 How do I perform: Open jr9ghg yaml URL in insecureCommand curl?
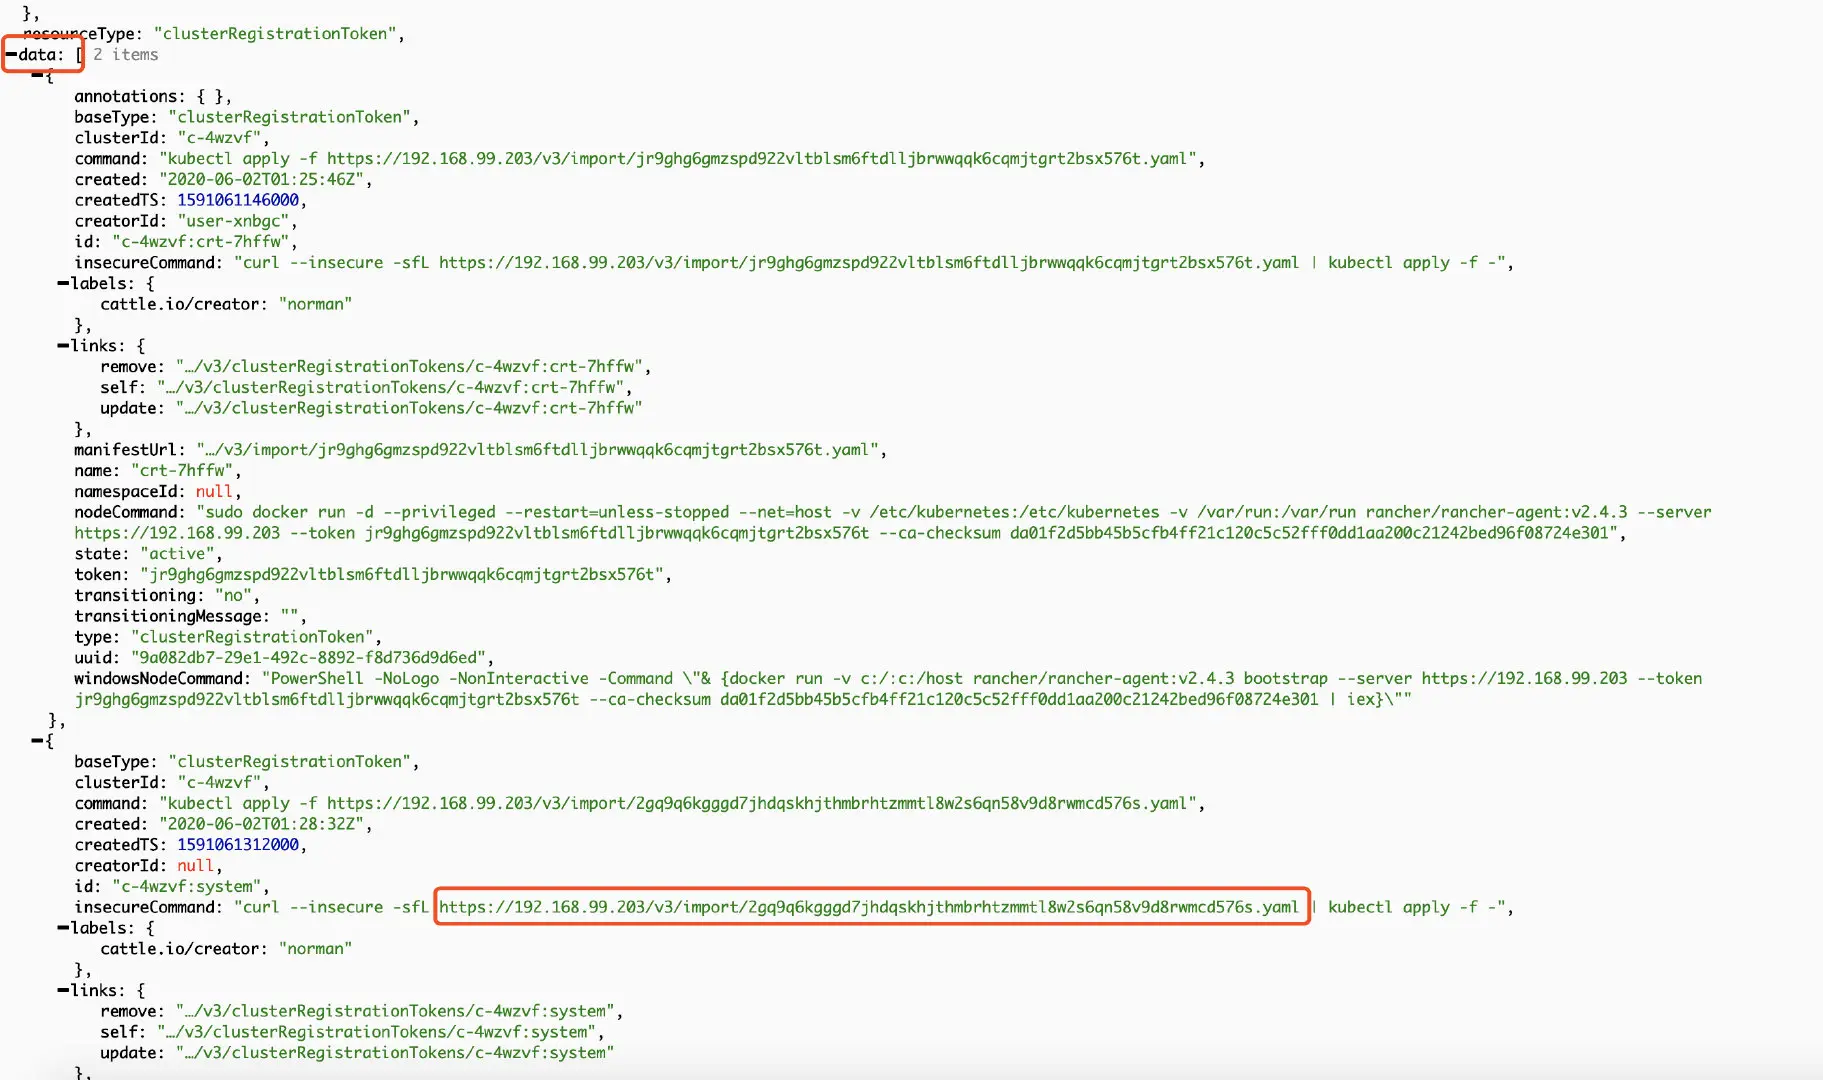tap(869, 263)
